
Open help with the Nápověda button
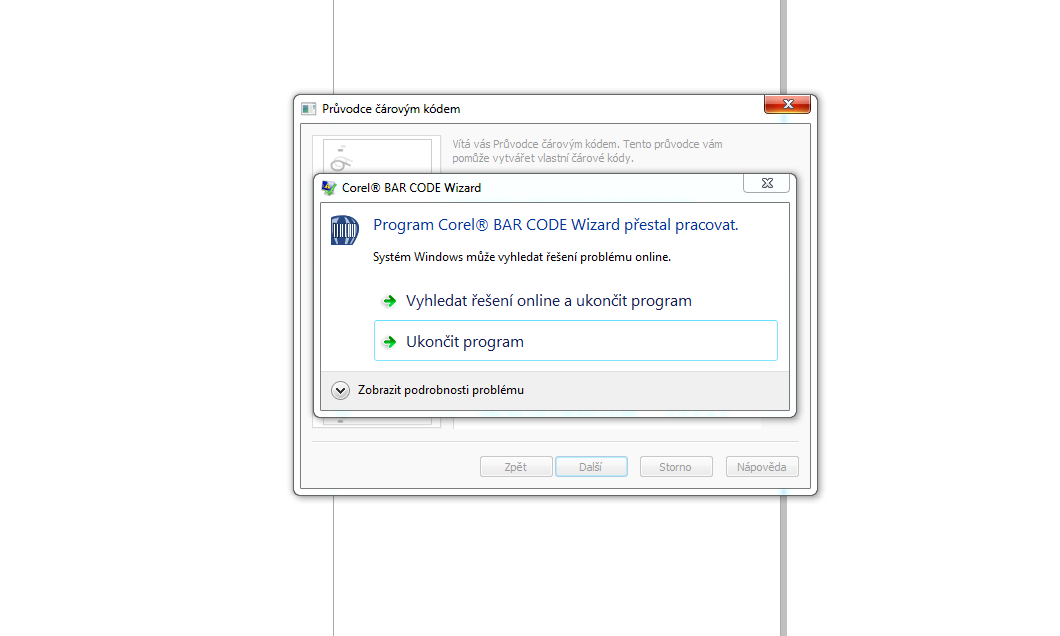762,467
